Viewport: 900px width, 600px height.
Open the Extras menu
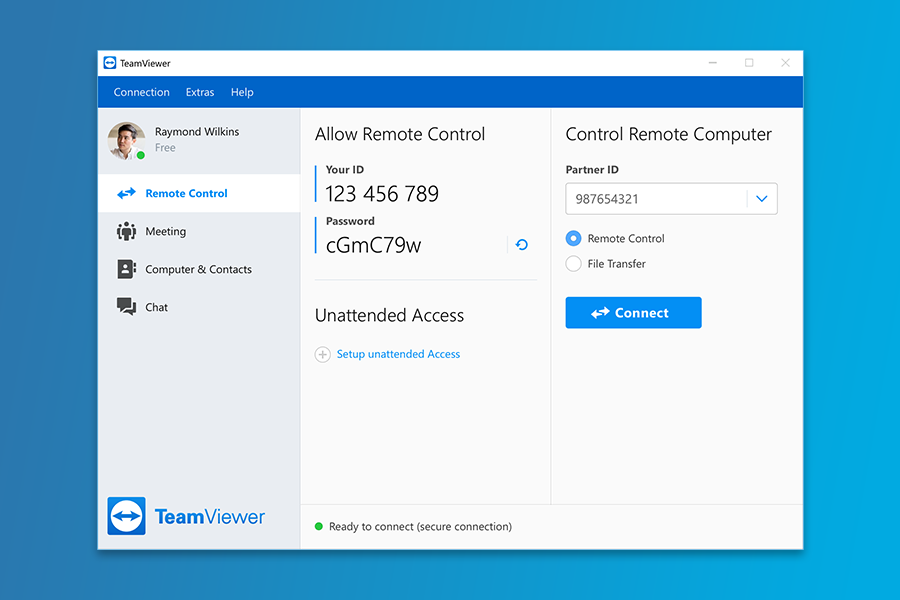[x=199, y=92]
